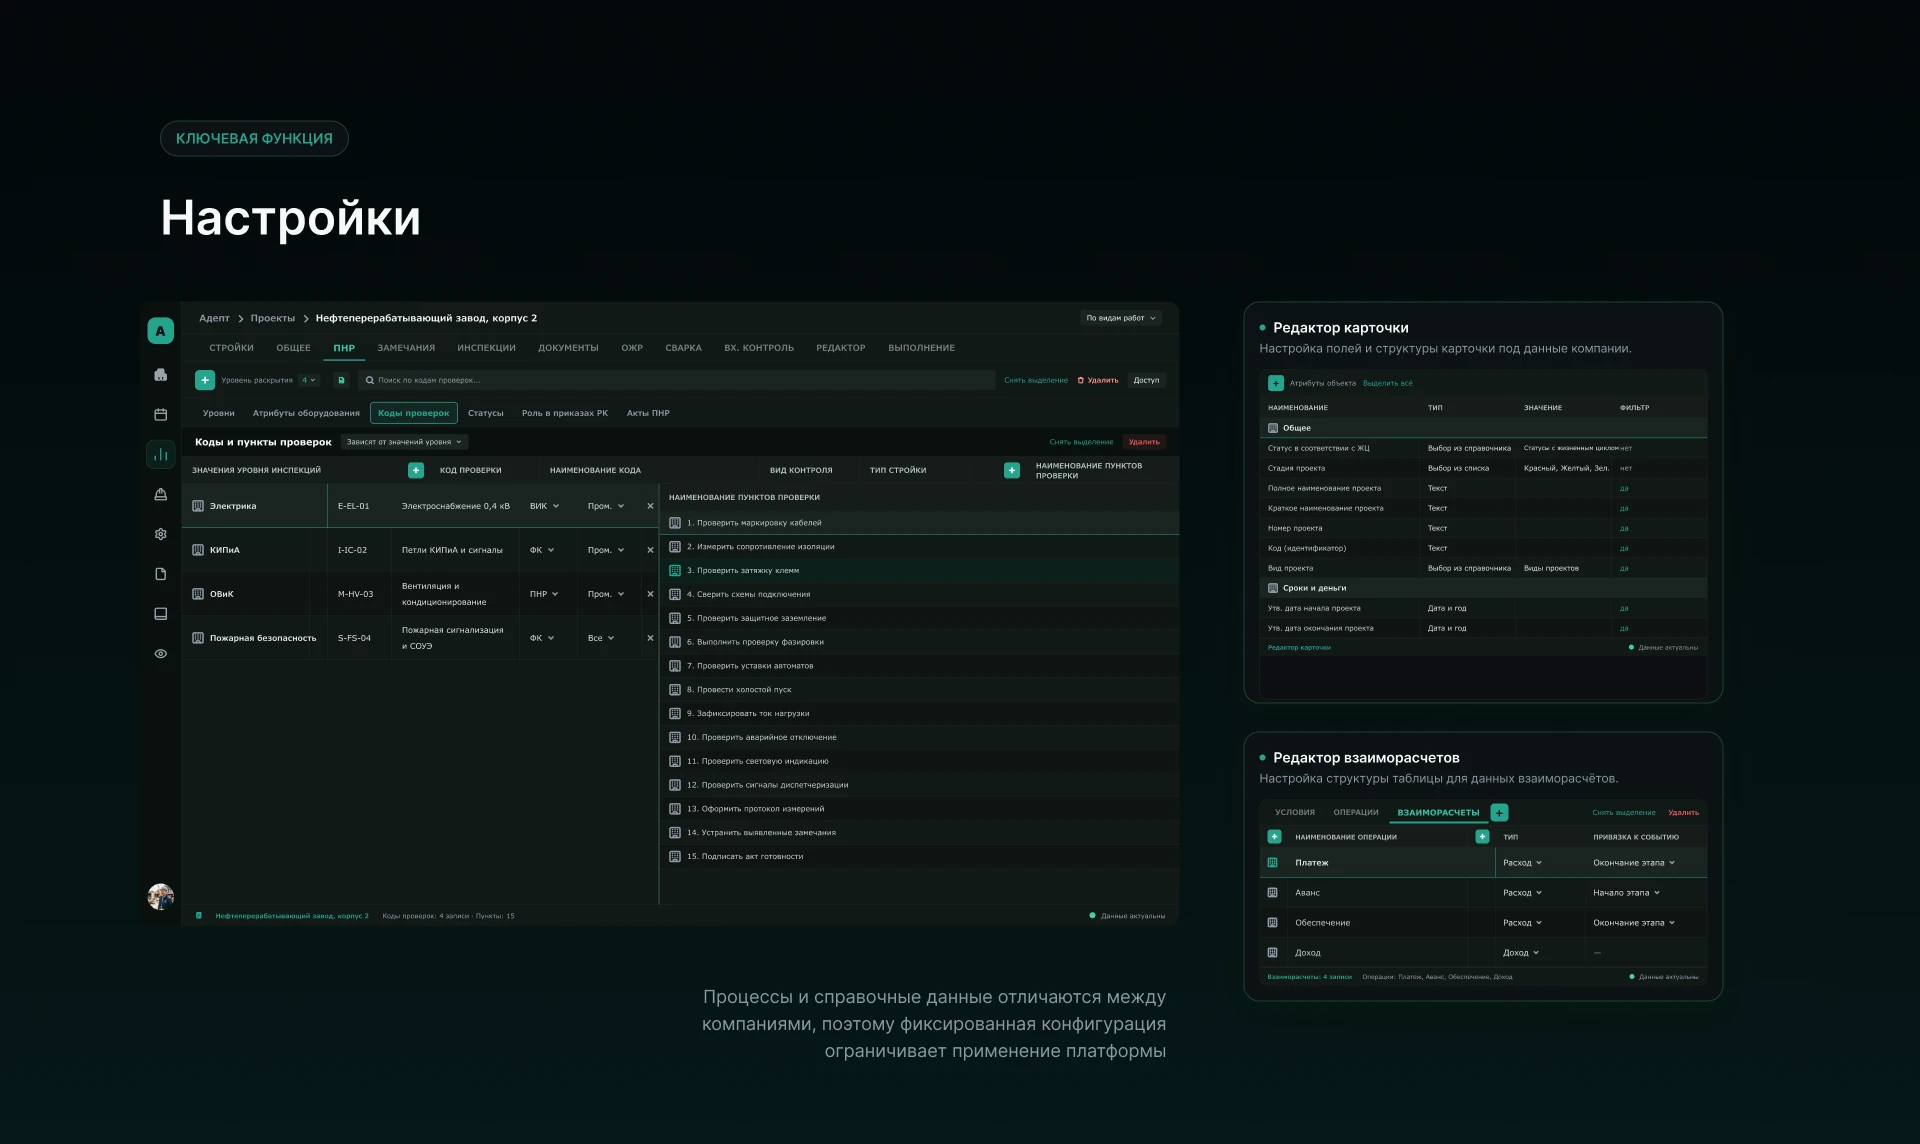Viewport: 1920px width, 1144px height.
Task: Select the Аванс row checkbox icon
Action: pos(1272,892)
